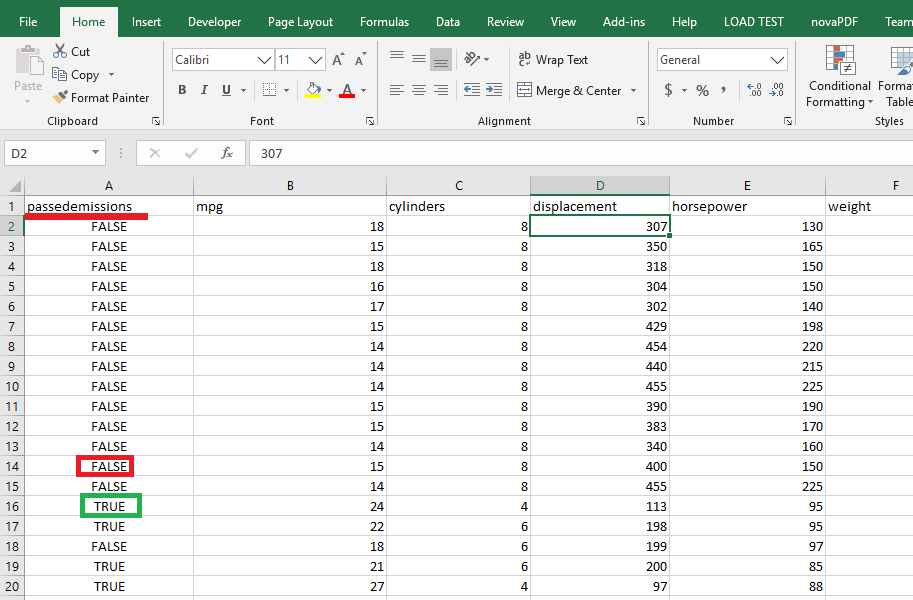Click the Insert Function fx icon
Viewport: 913px width, 600px height.
click(227, 153)
